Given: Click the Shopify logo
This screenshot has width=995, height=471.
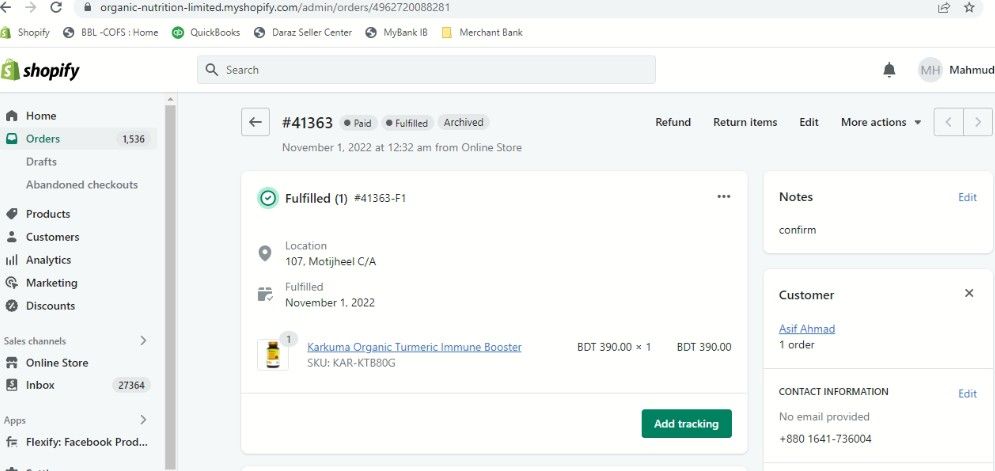Looking at the screenshot, I should coord(40,70).
